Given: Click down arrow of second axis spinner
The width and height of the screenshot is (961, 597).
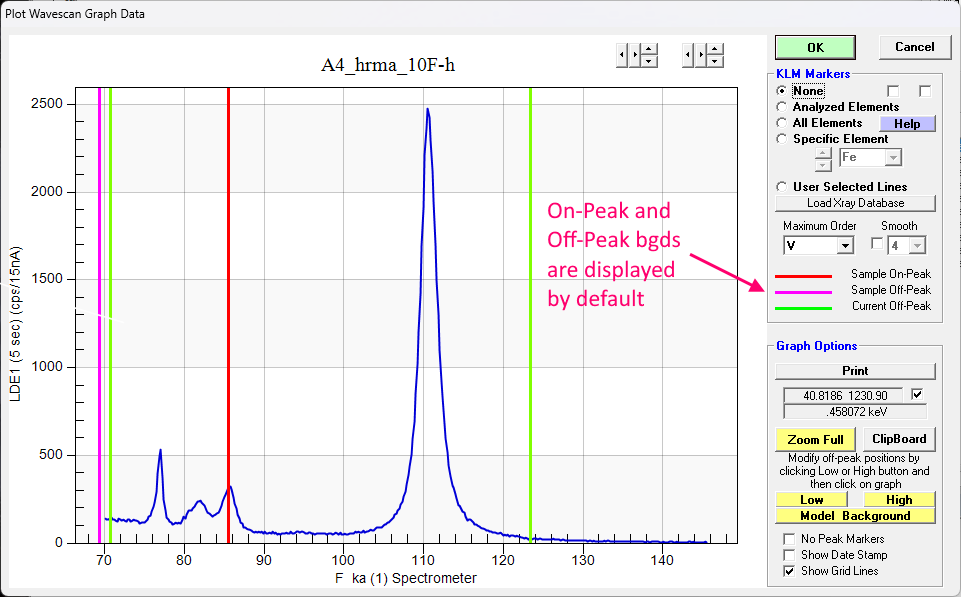Looking at the screenshot, I should (x=715, y=61).
